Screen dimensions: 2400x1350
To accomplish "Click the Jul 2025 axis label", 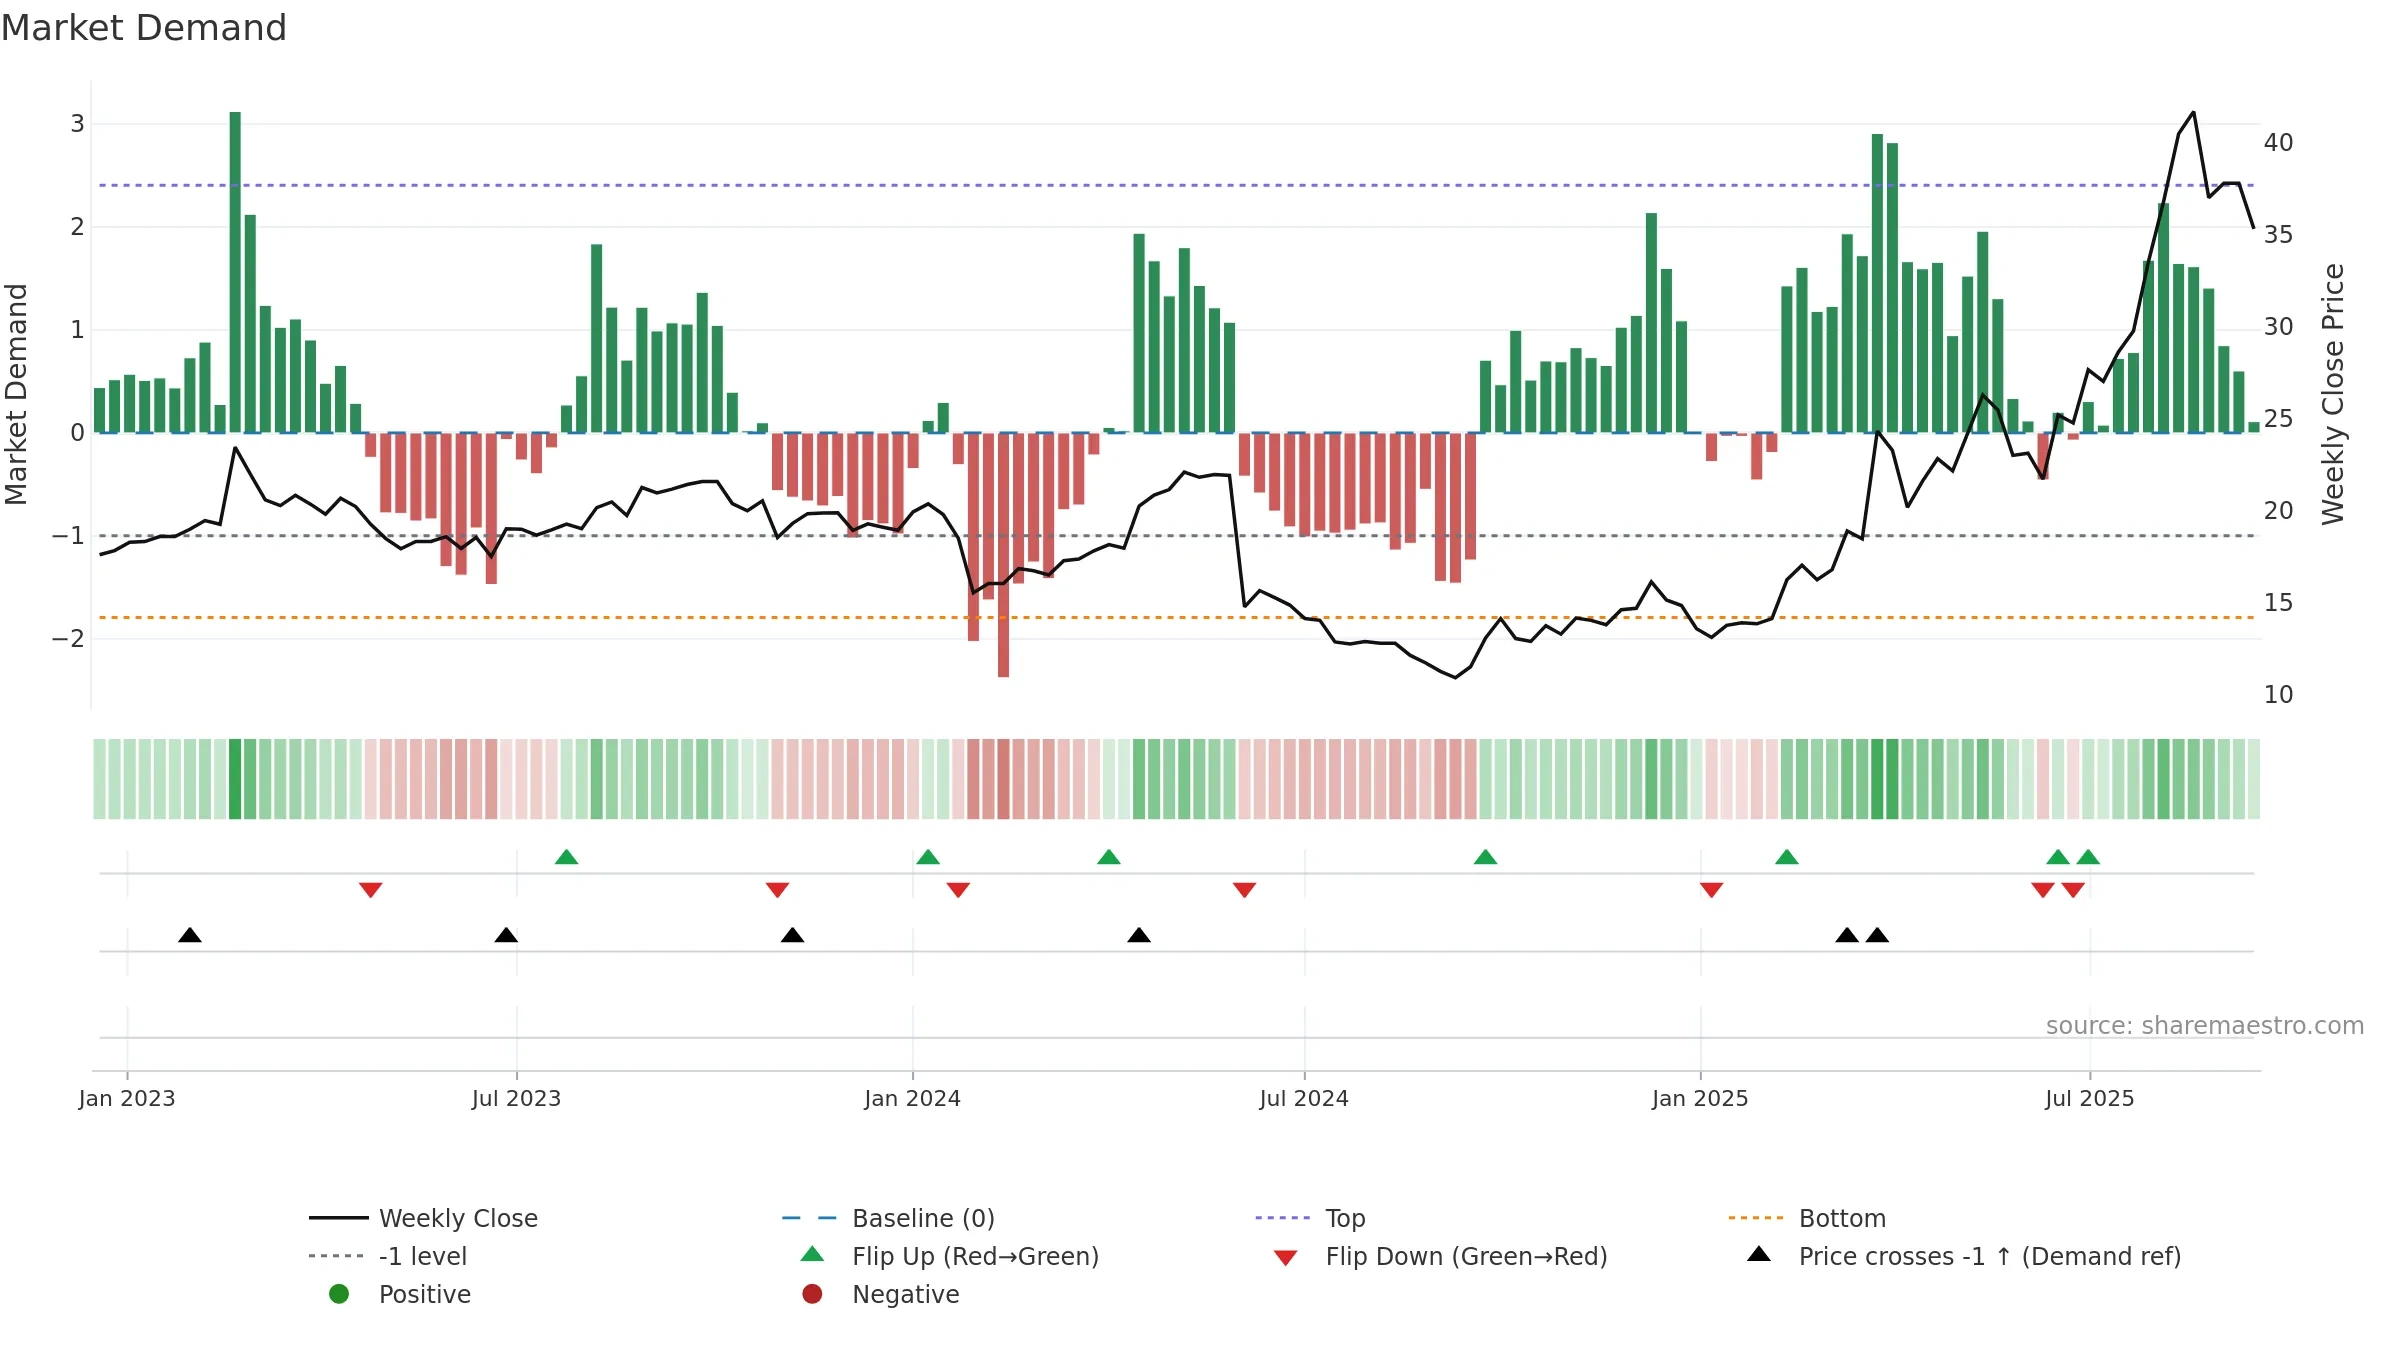I will [2090, 1098].
